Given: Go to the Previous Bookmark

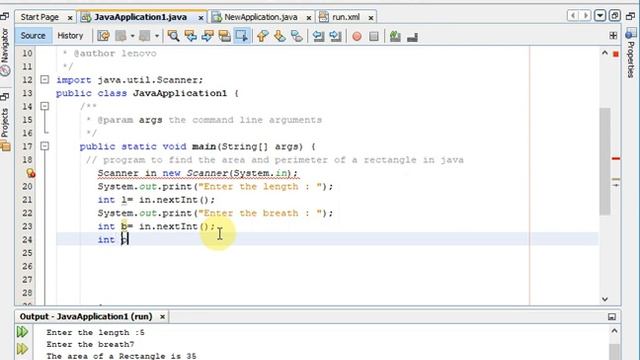Looking at the screenshot, I should click(x=262, y=36).
